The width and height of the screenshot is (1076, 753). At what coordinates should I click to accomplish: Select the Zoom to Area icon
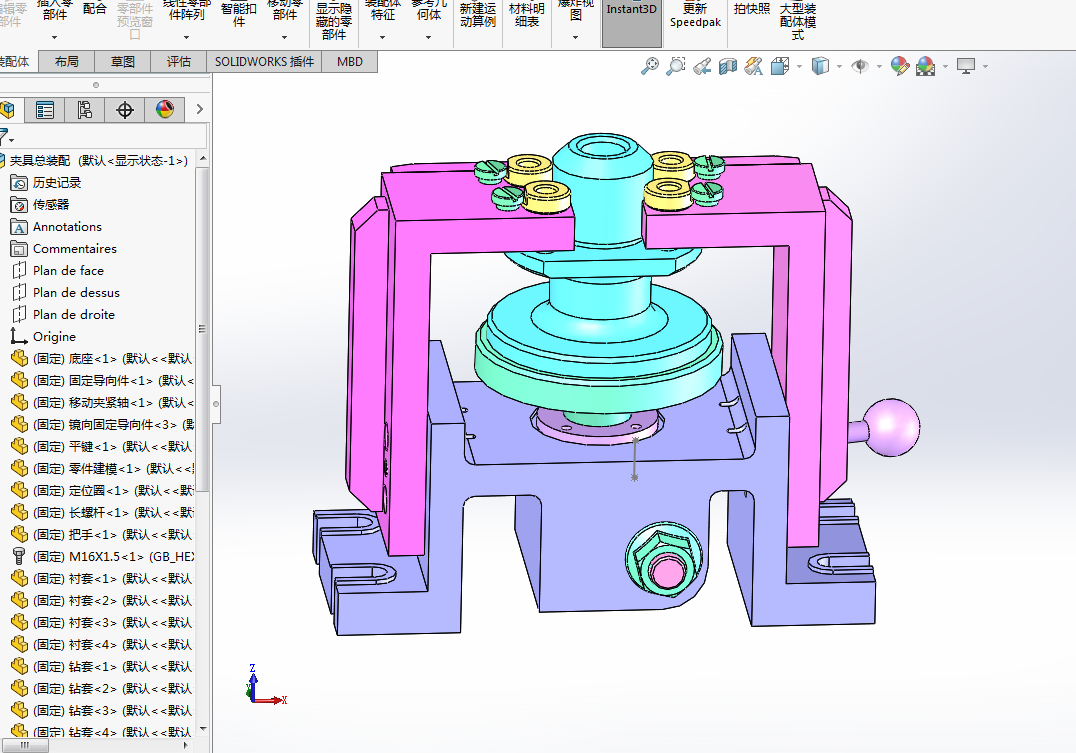coord(675,66)
